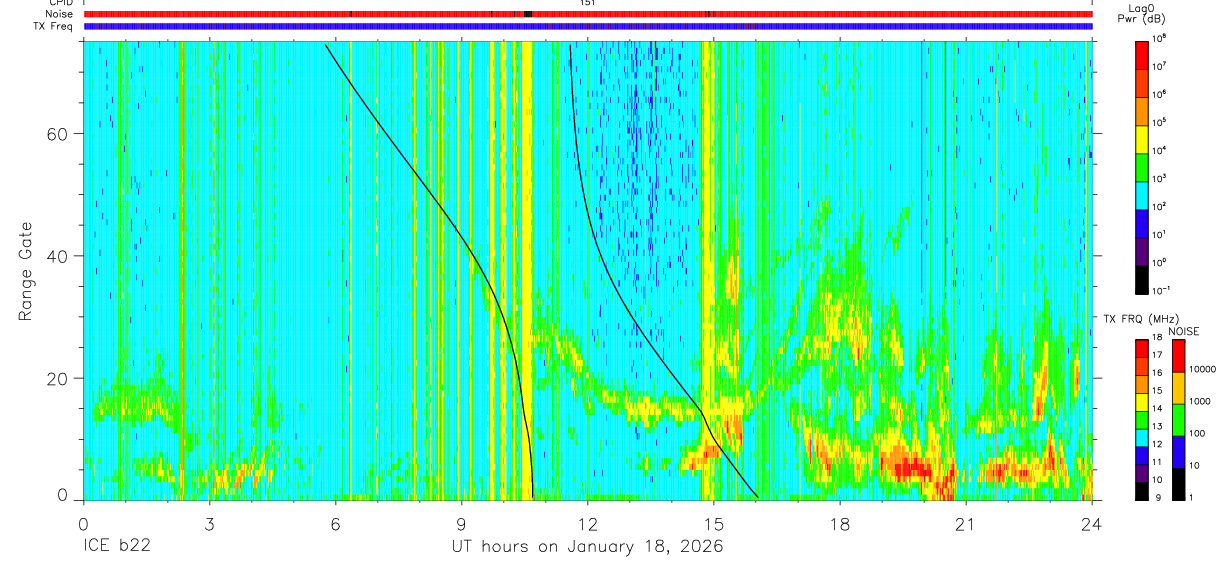Viewport: 1228px width, 567px height.
Task: Select the green 13–14 MHz TX FRQ swatch
Action: [1142, 420]
